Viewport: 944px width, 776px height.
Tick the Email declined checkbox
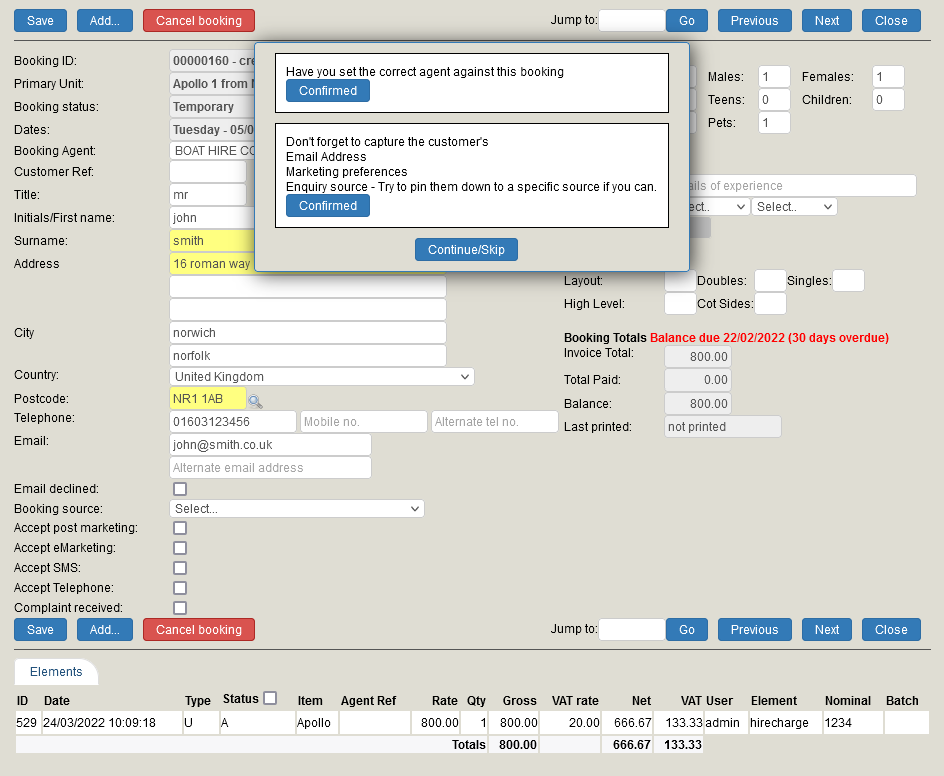180,489
